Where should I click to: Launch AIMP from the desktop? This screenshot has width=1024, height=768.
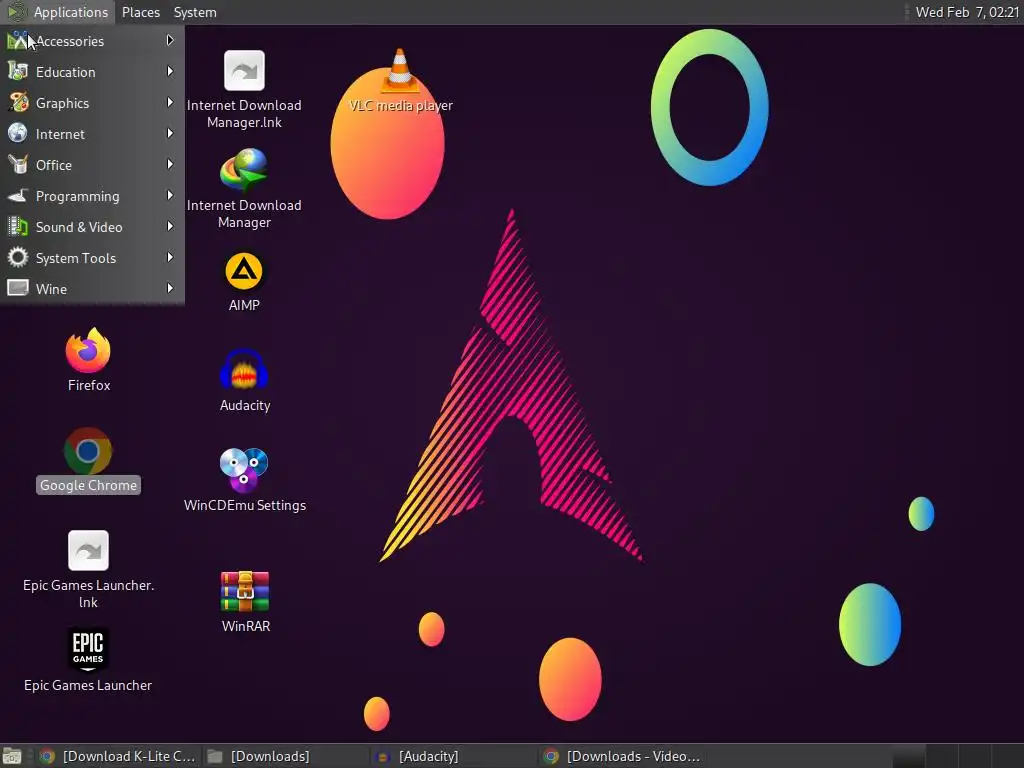244,270
